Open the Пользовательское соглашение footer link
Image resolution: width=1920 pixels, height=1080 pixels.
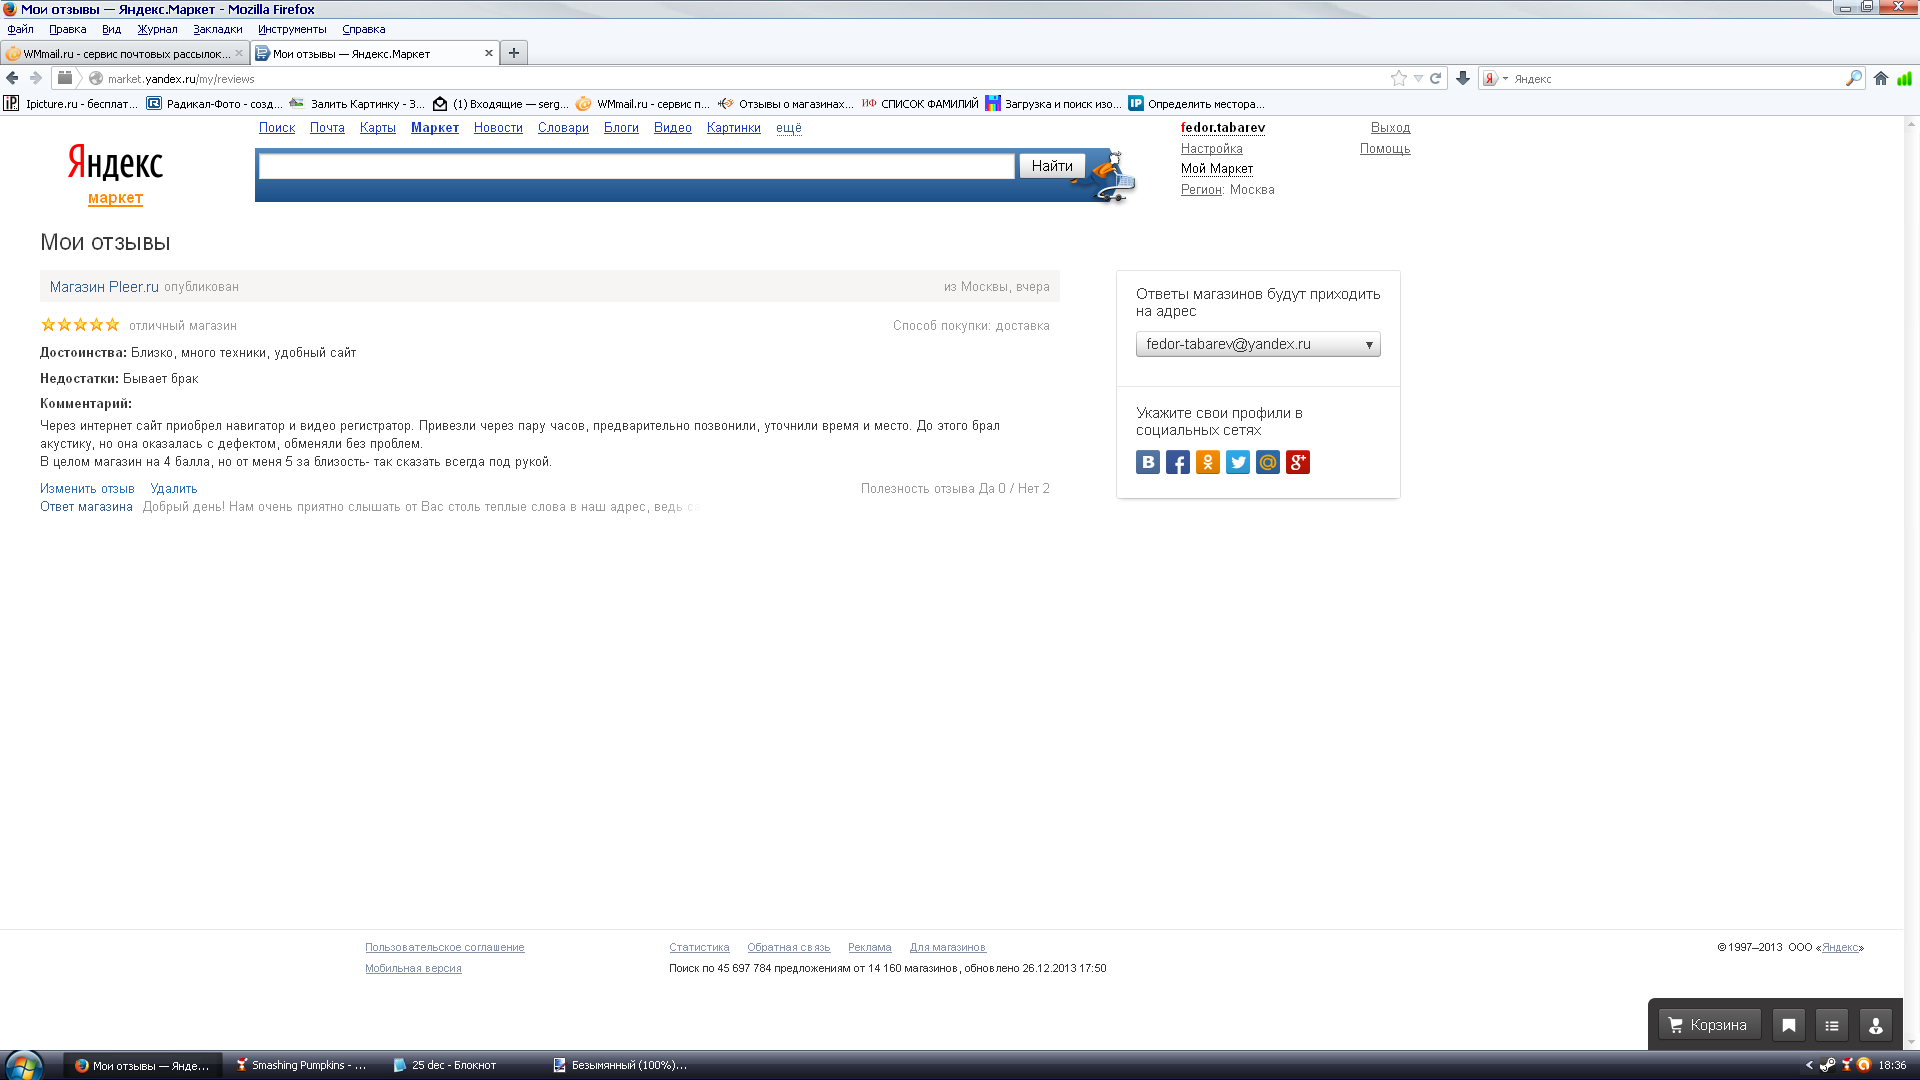(445, 947)
